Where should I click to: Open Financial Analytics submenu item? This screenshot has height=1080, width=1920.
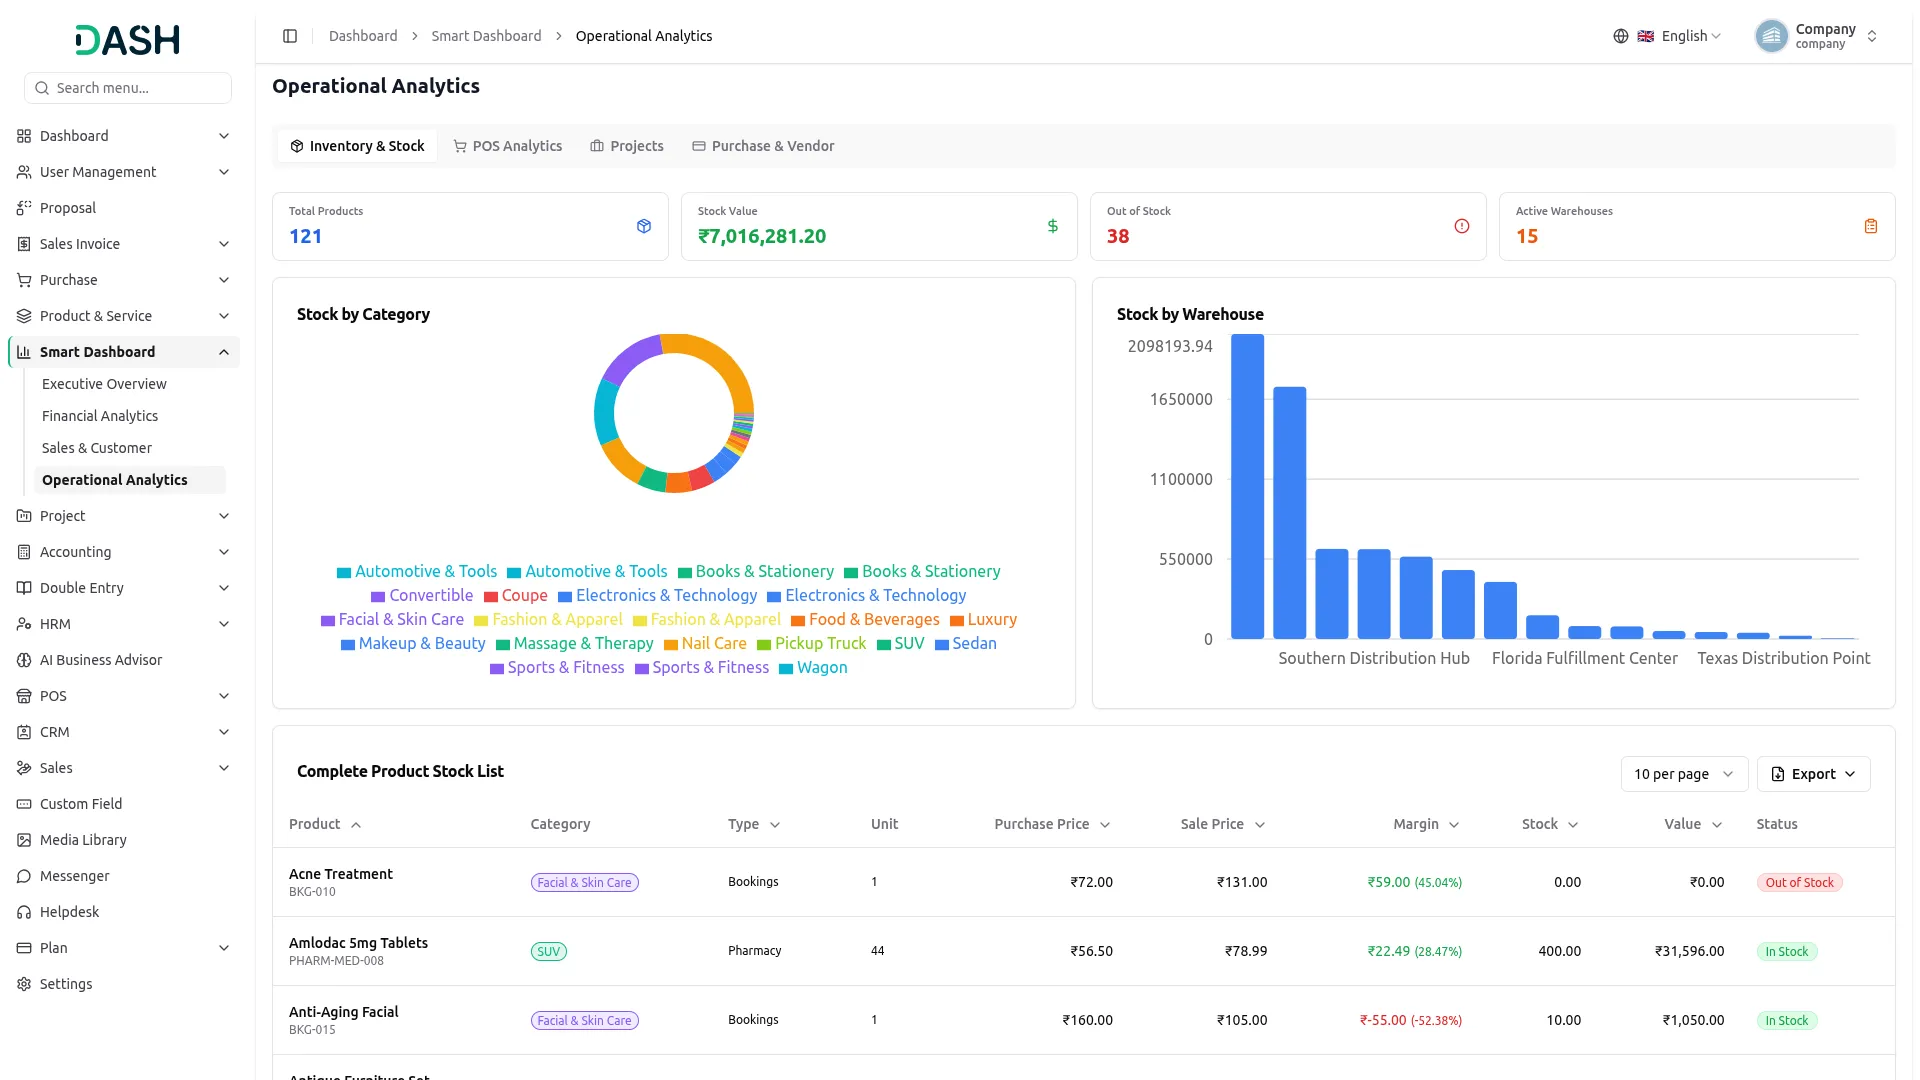100,416
